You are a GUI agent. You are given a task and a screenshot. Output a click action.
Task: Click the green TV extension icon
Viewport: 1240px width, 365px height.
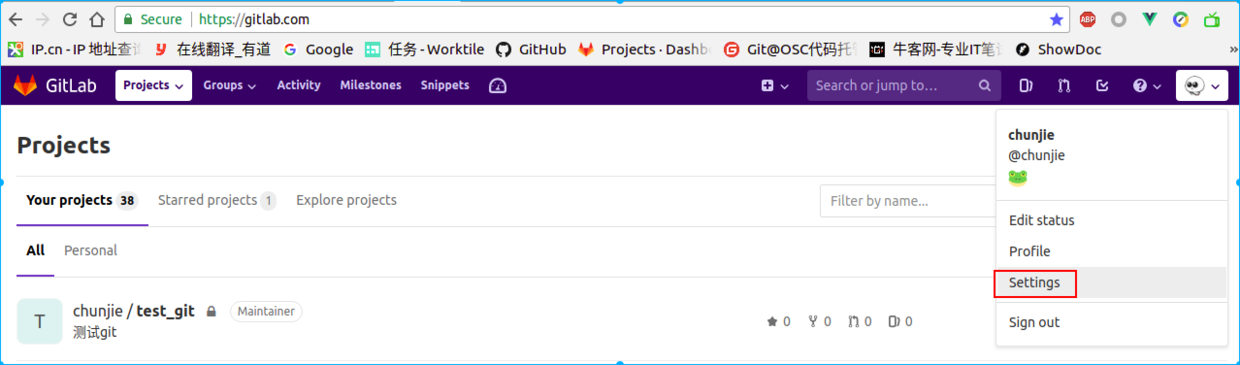click(x=1212, y=19)
